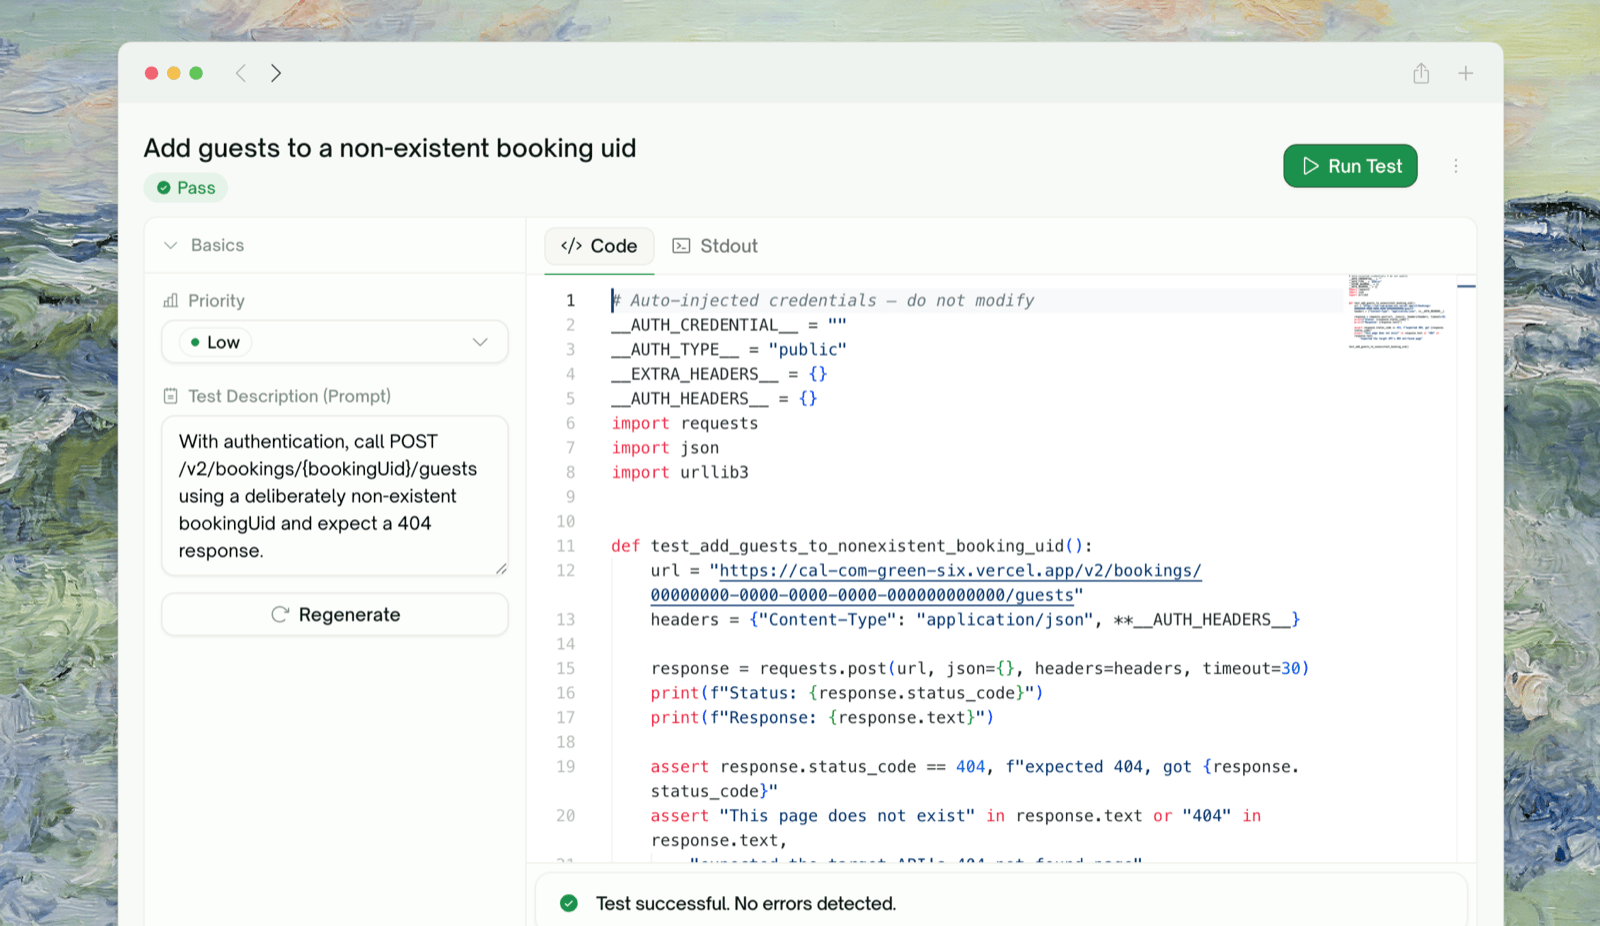Open the share icon in title bar

pyautogui.click(x=1421, y=73)
